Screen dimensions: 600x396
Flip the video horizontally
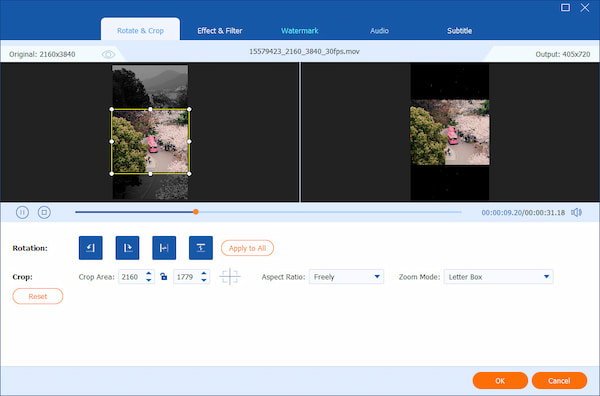164,248
